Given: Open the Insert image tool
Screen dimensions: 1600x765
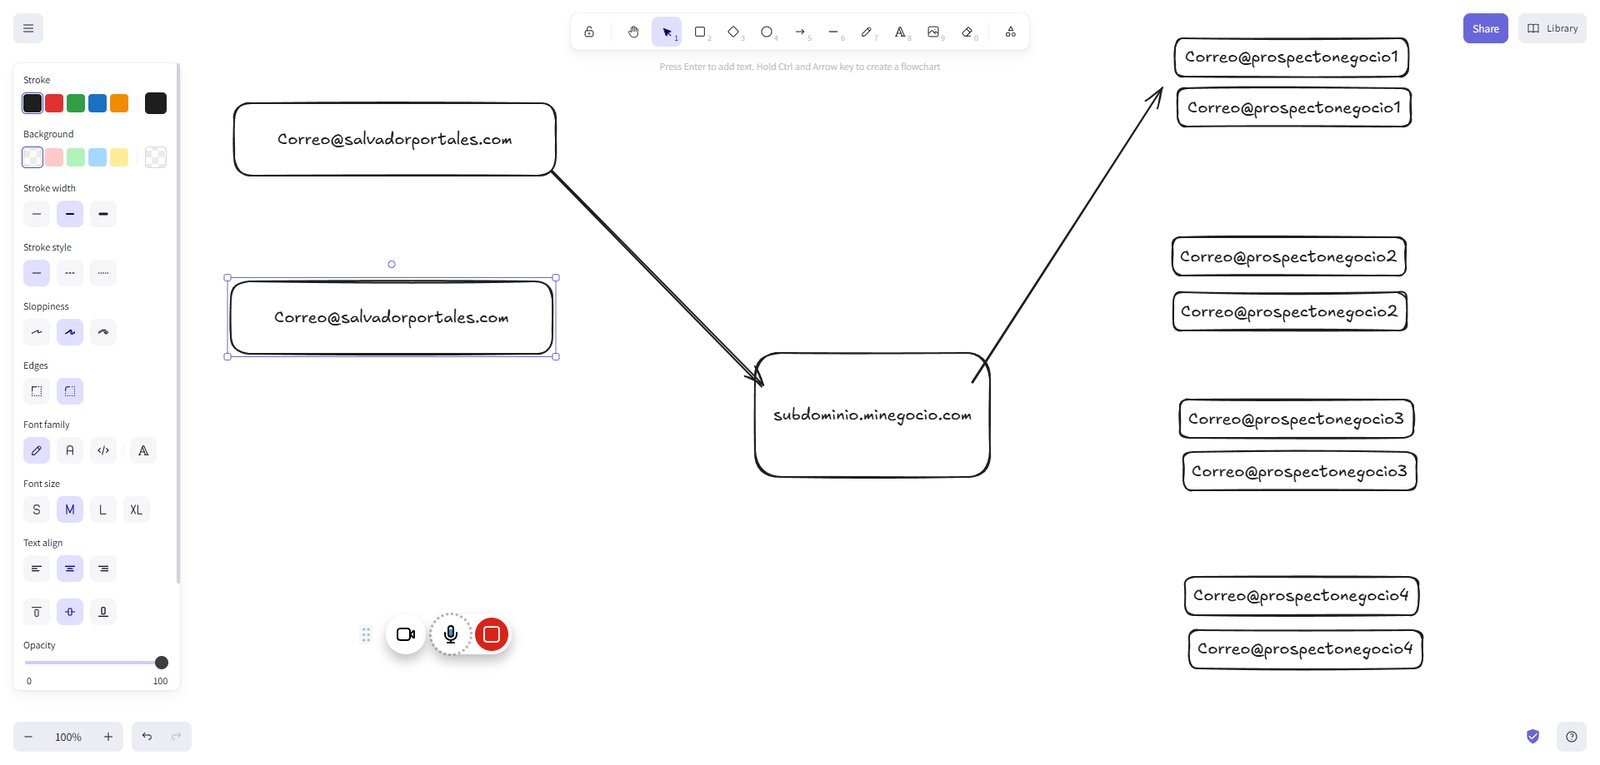Looking at the screenshot, I should (x=933, y=32).
